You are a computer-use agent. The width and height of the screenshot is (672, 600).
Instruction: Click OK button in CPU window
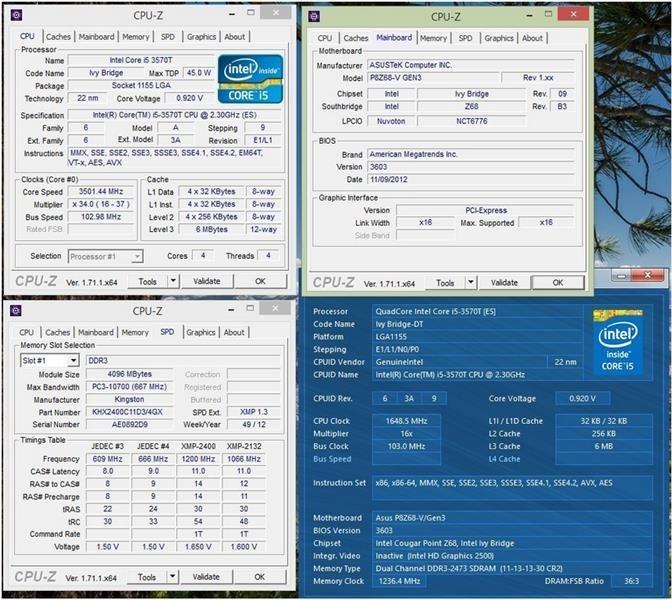tap(260, 281)
